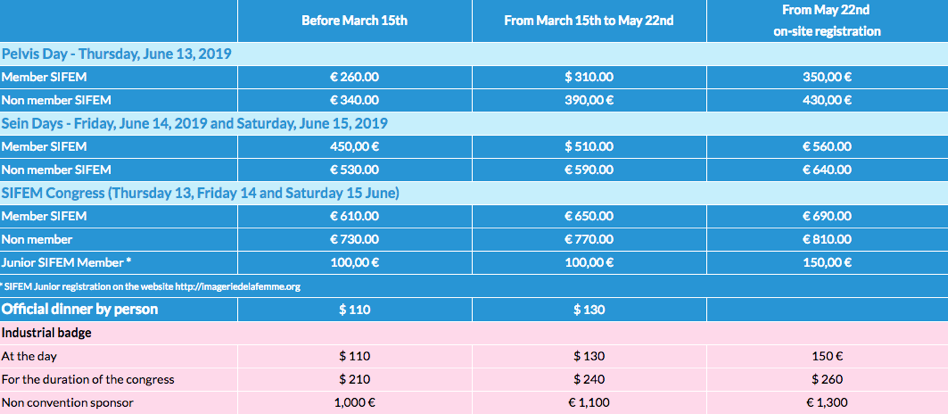Select the € 590.00 price cell
This screenshot has width=948, height=414.
[588, 169]
